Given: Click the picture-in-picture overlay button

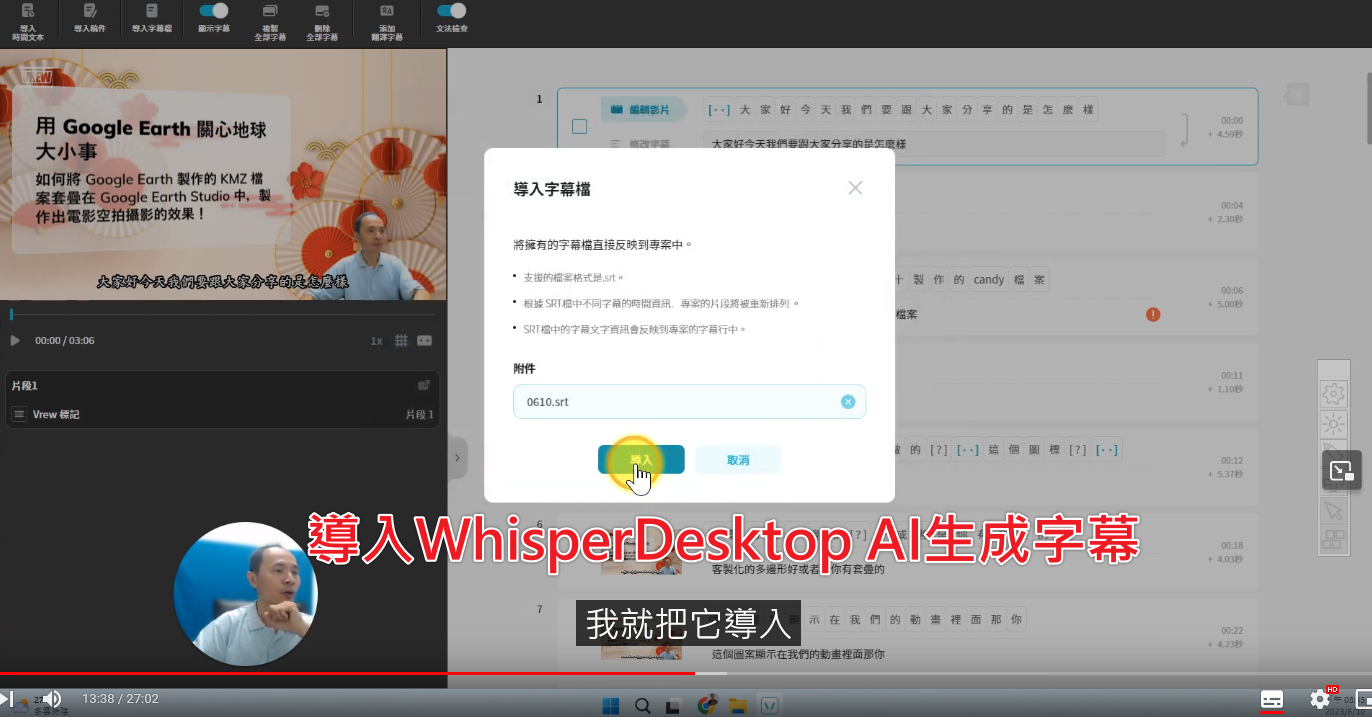Looking at the screenshot, I should pos(1342,469).
